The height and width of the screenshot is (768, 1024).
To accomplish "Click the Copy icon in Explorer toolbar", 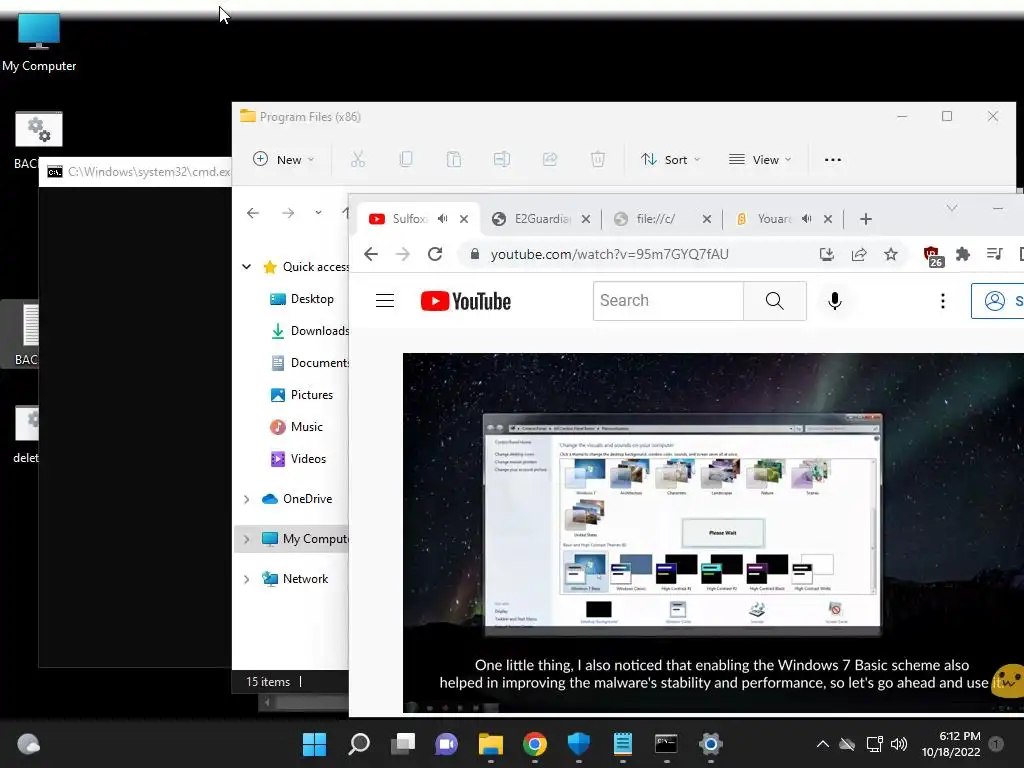I will (x=406, y=159).
